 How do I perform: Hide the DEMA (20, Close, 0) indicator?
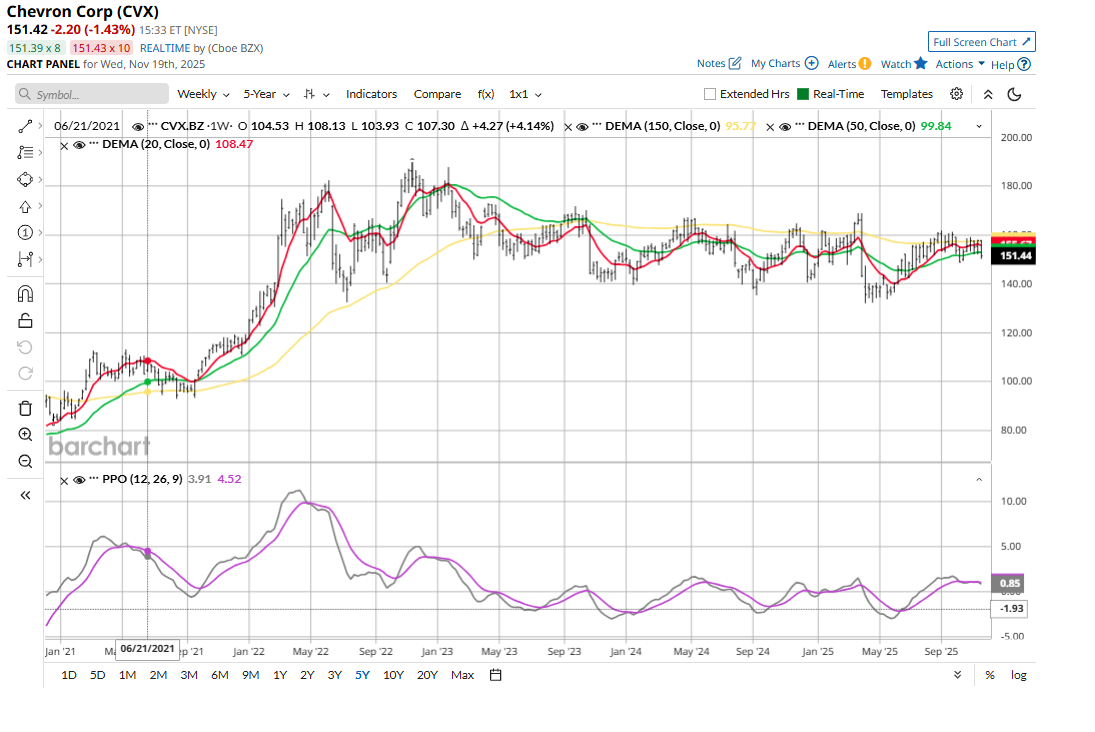click(79, 145)
